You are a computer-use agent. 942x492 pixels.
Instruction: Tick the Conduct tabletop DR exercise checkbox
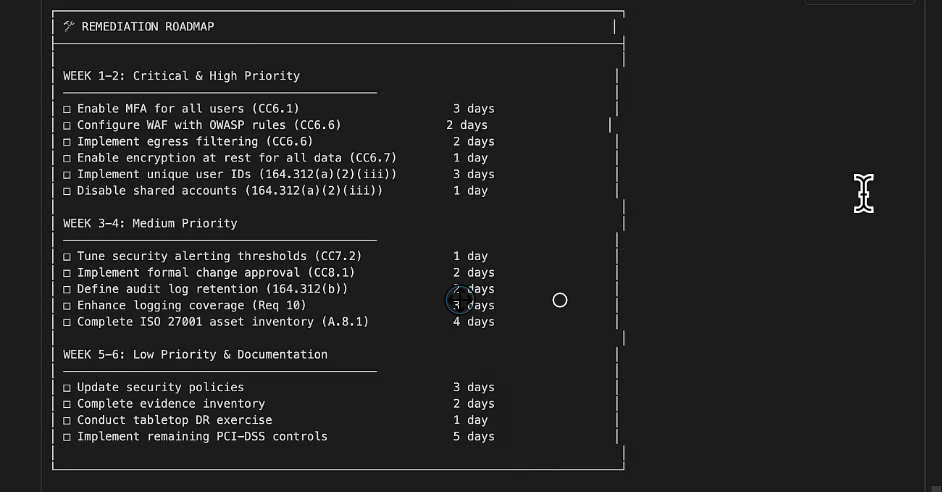tap(67, 421)
